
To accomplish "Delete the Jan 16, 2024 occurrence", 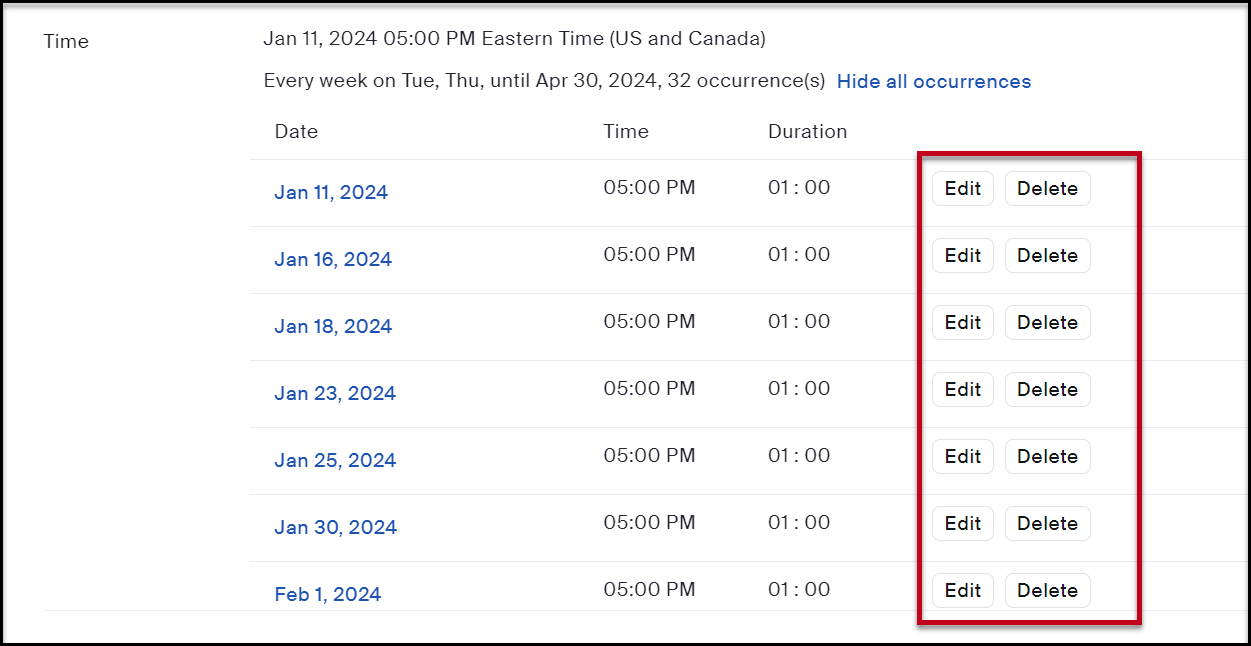I will click(x=1047, y=256).
